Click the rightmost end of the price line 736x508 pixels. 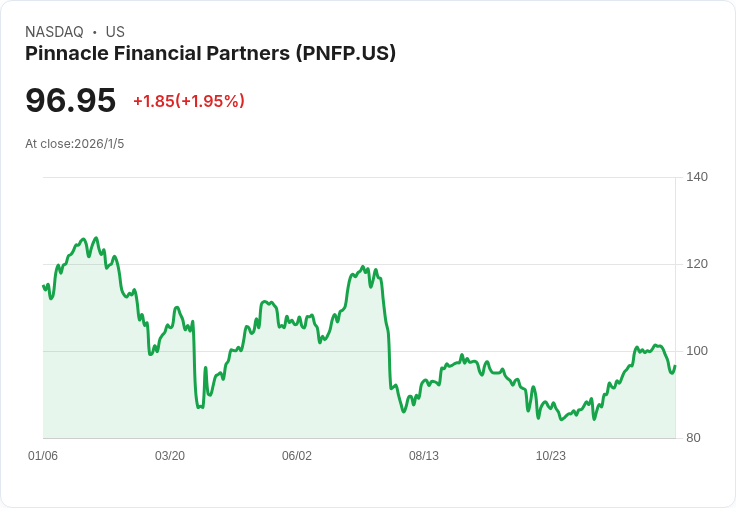pos(675,366)
